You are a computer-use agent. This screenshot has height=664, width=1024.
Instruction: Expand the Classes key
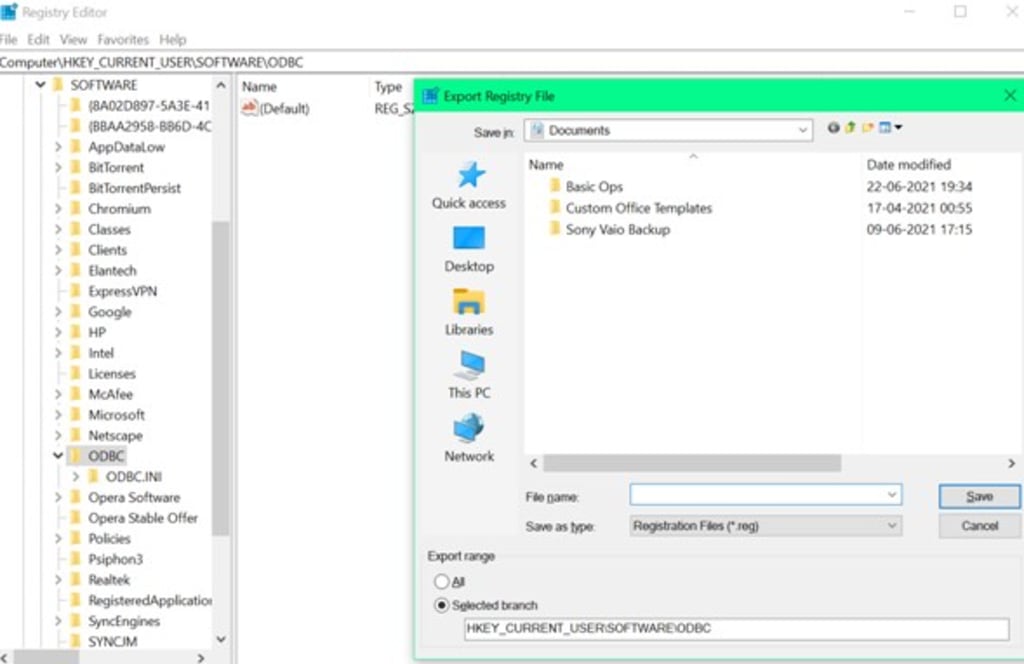pyautogui.click(x=58, y=229)
